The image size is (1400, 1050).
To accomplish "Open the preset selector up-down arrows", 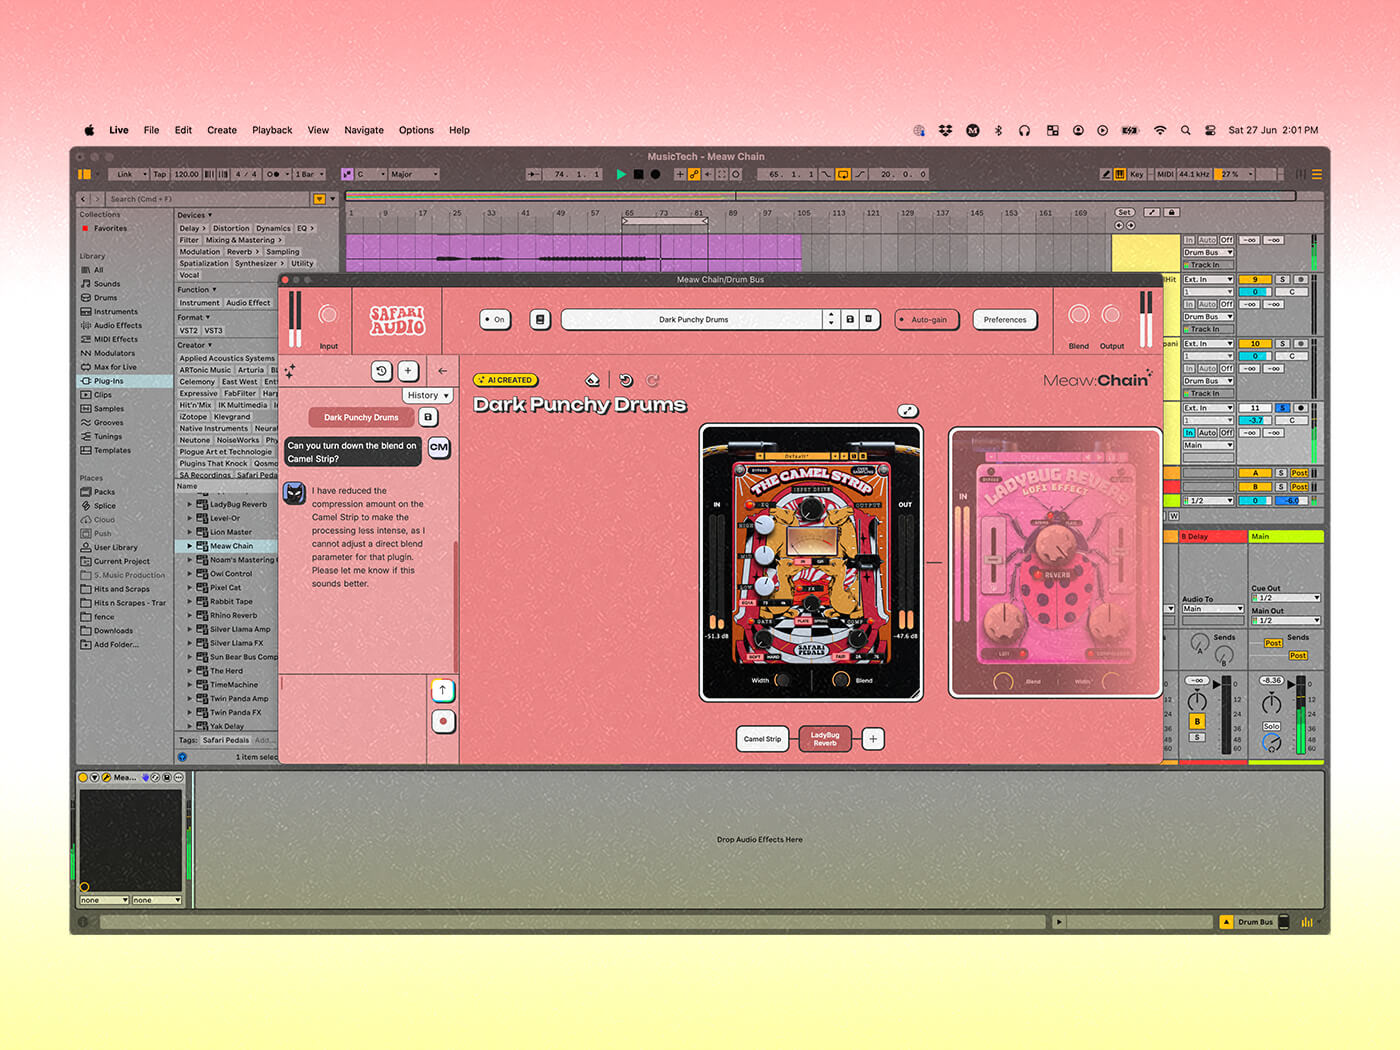I will [830, 320].
